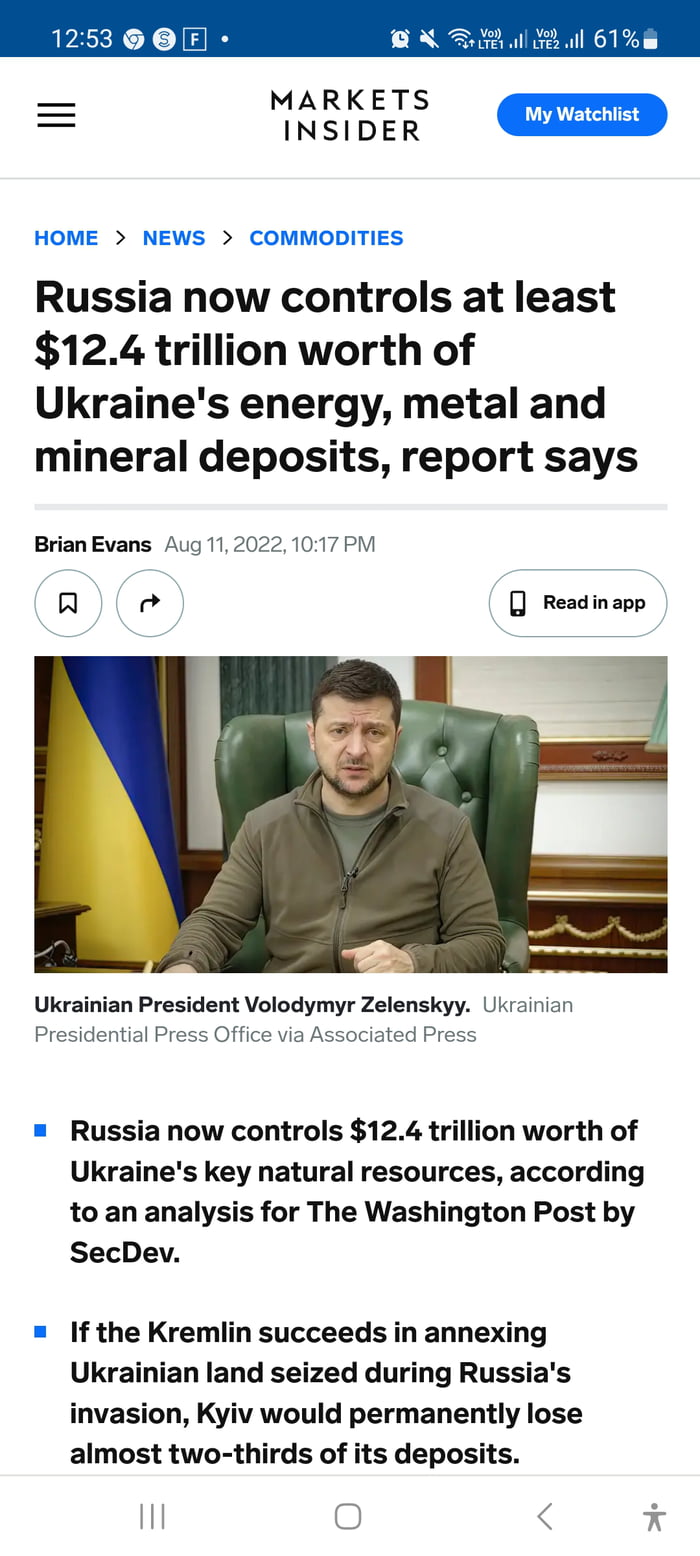This screenshot has height=1556, width=700.
Task: Tap the alarm clock status icon
Action: (400, 34)
